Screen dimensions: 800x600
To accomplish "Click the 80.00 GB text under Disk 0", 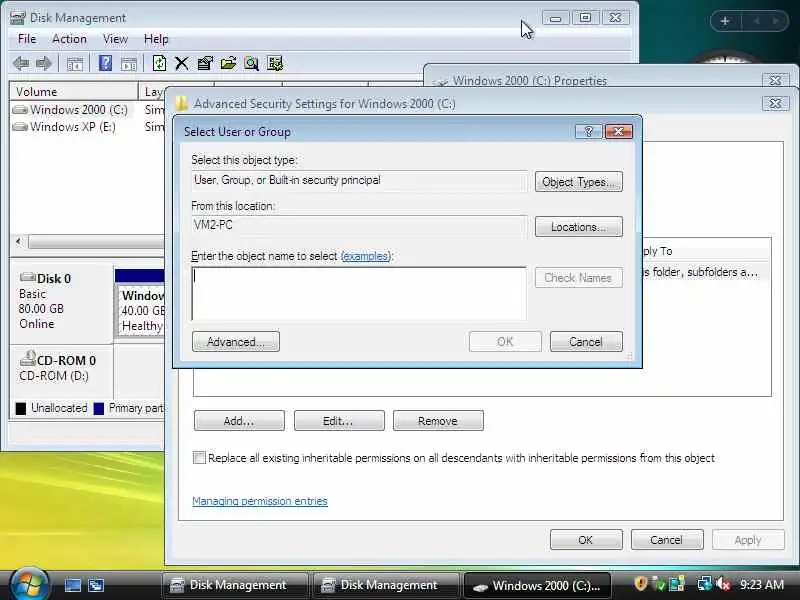I will [41, 309].
